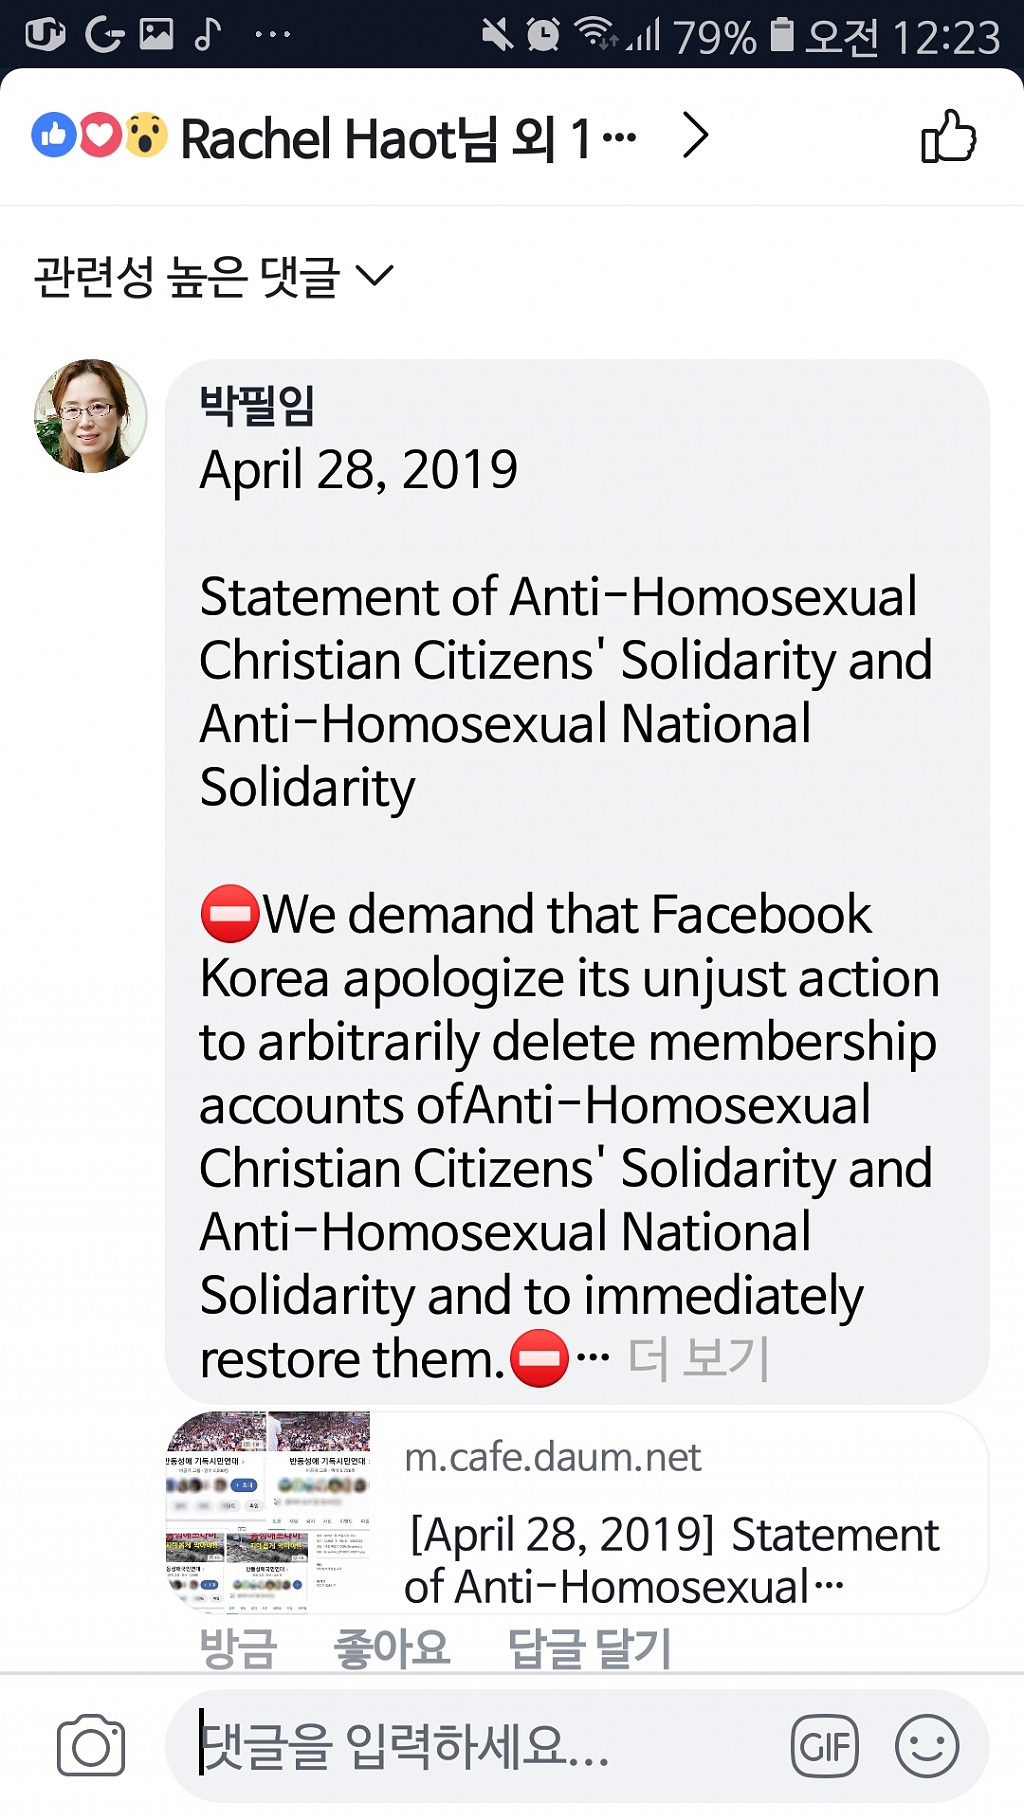
Task: Open 박필임's profile picture
Action: pyautogui.click(x=91, y=416)
